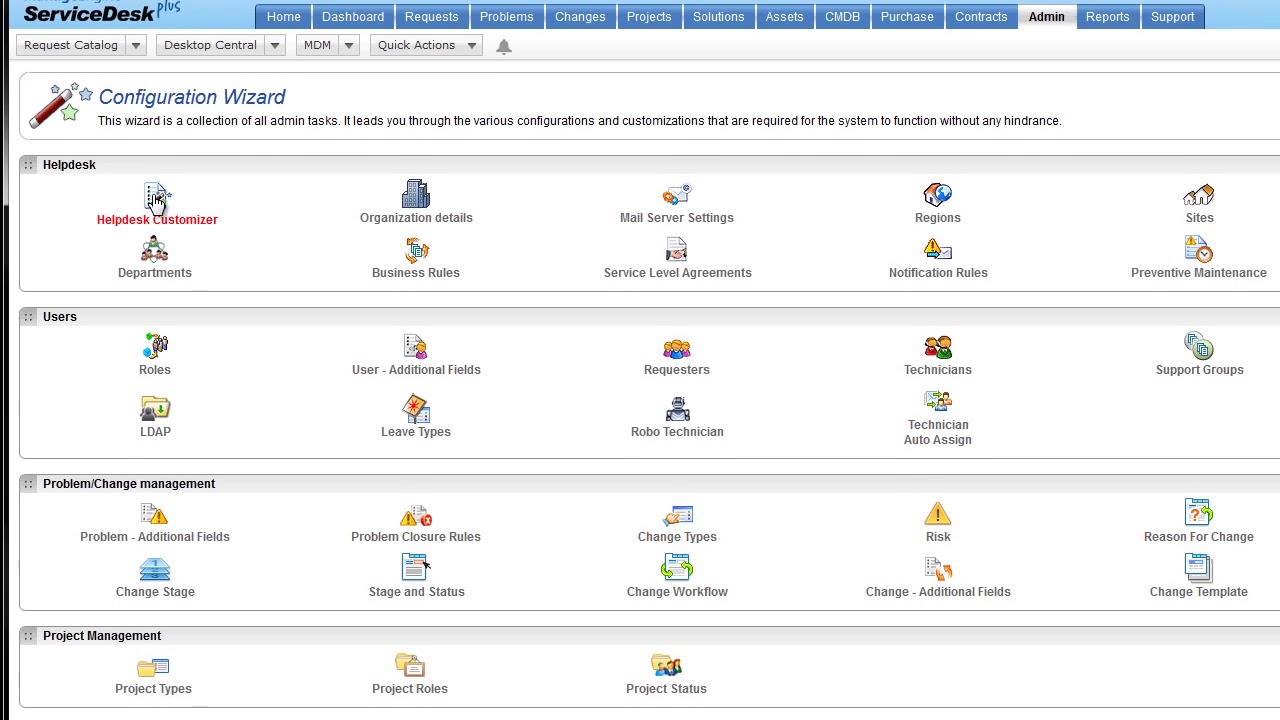
Task: Open the Problem Closure Rules icon
Action: click(416, 515)
